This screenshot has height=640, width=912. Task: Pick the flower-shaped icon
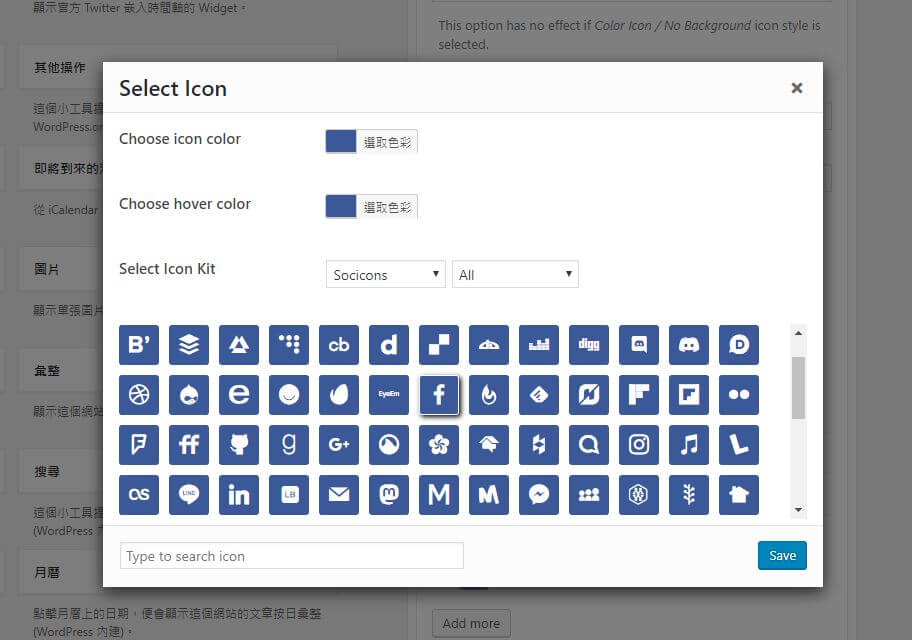[x=439, y=445]
